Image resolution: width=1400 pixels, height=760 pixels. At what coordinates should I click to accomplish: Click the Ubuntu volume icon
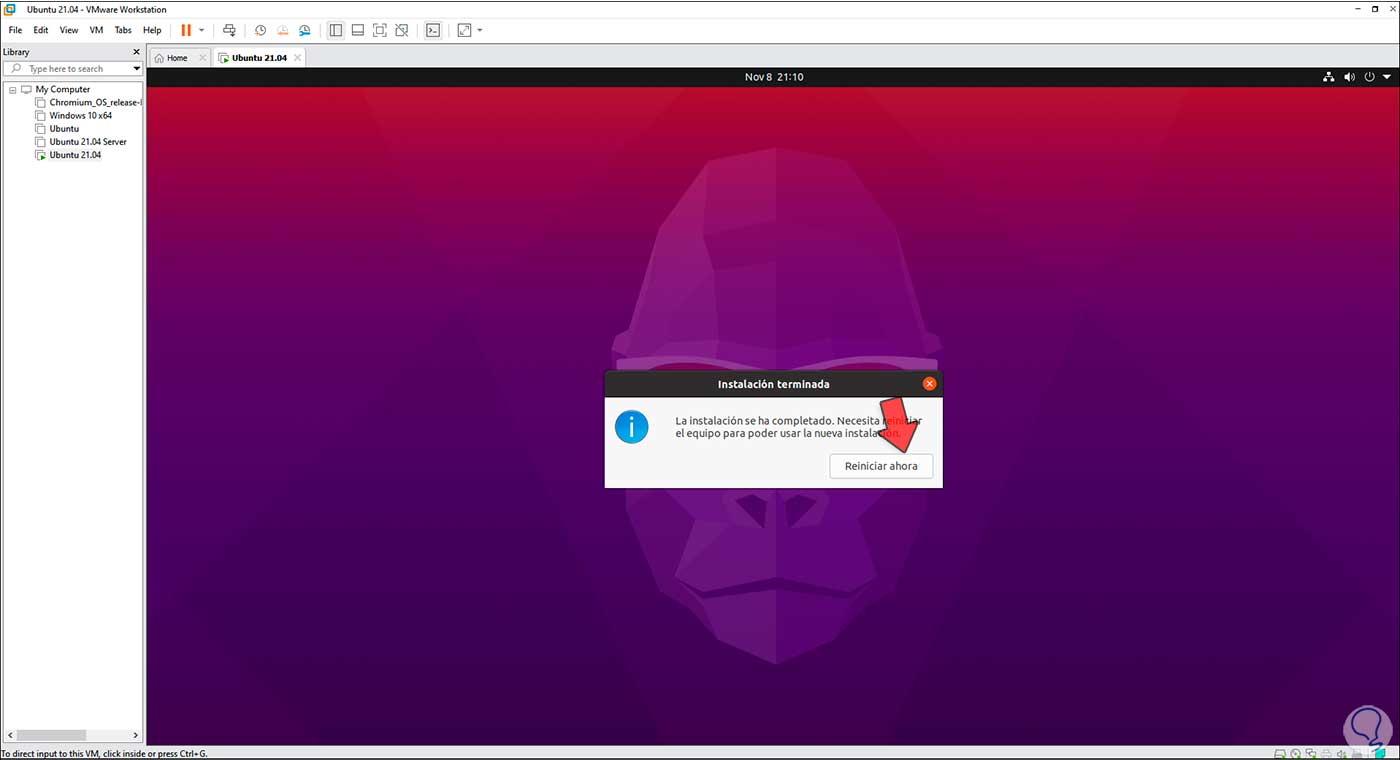pos(1349,77)
